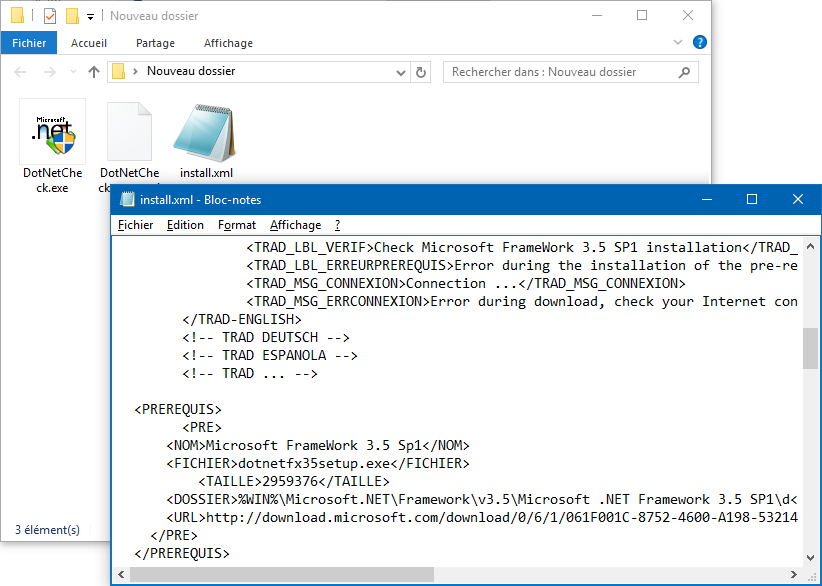Viewport: 822px width, 586px height.
Task: Open the DotNetCheck.exe file icon
Action: point(52,132)
